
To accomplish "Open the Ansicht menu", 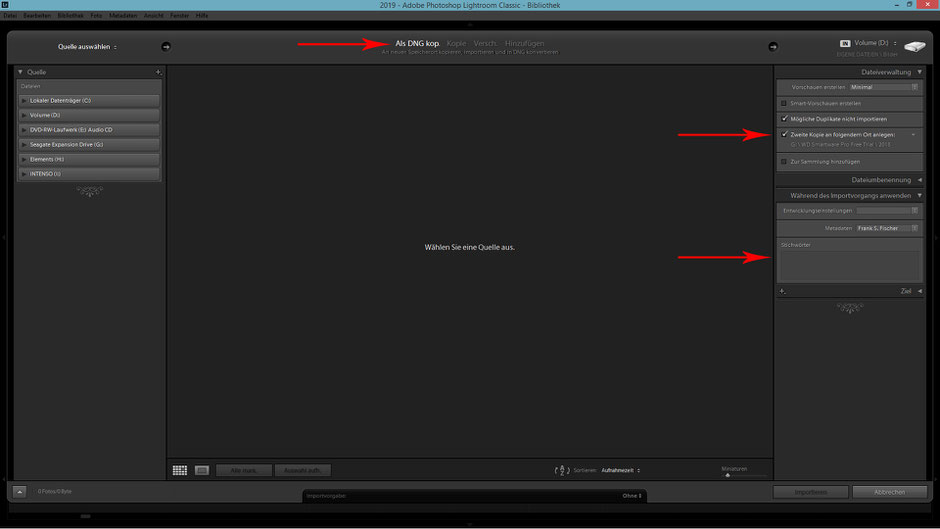I will click(153, 16).
